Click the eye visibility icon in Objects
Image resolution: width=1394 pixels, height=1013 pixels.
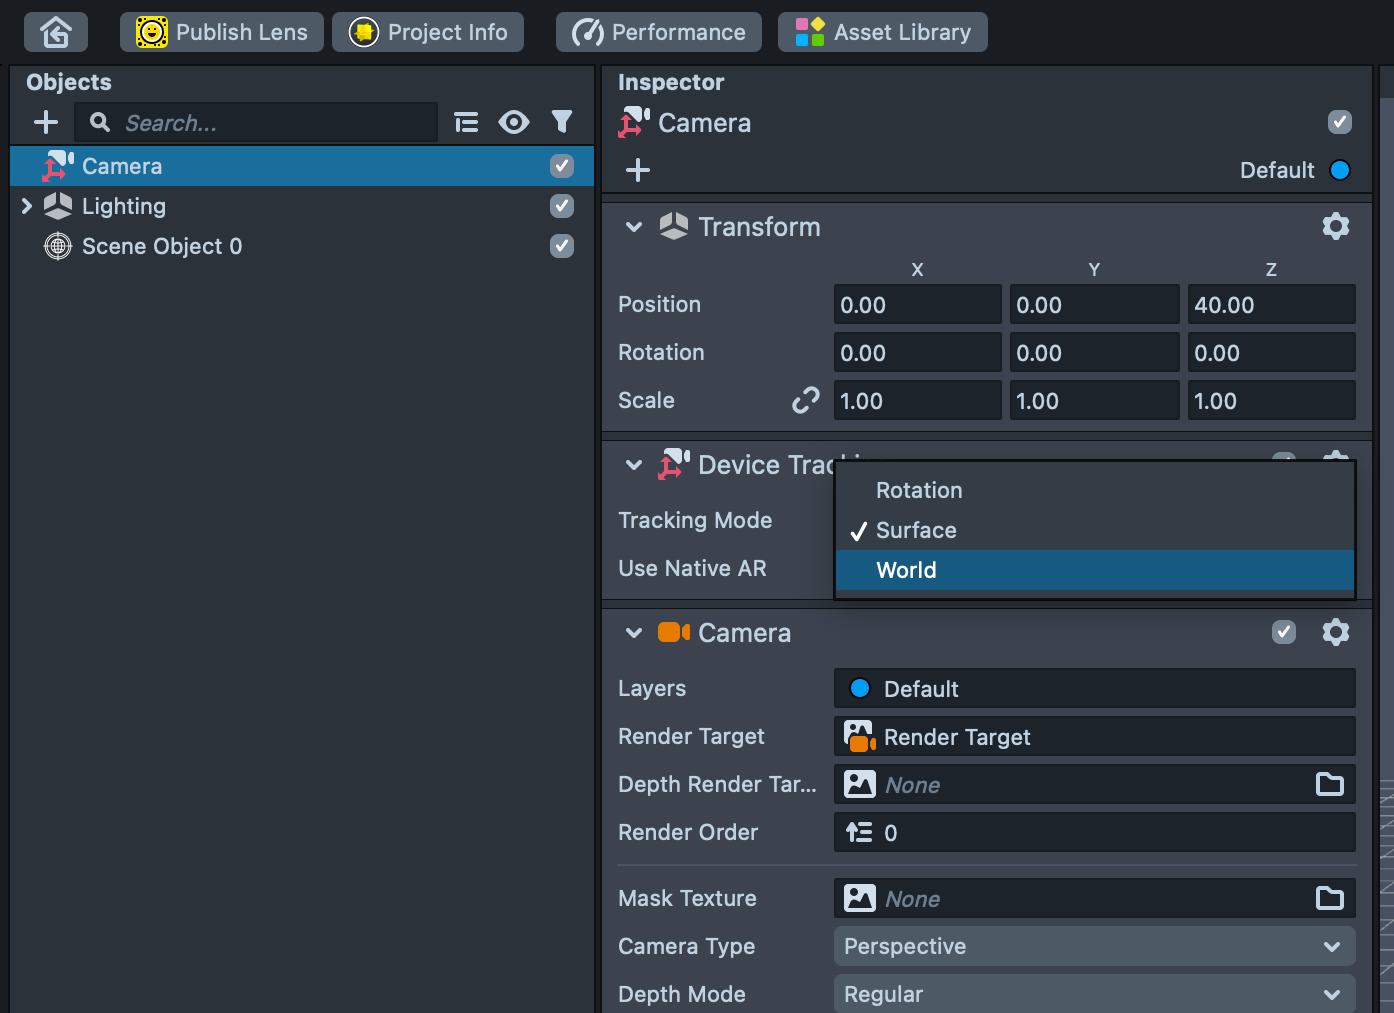click(514, 123)
